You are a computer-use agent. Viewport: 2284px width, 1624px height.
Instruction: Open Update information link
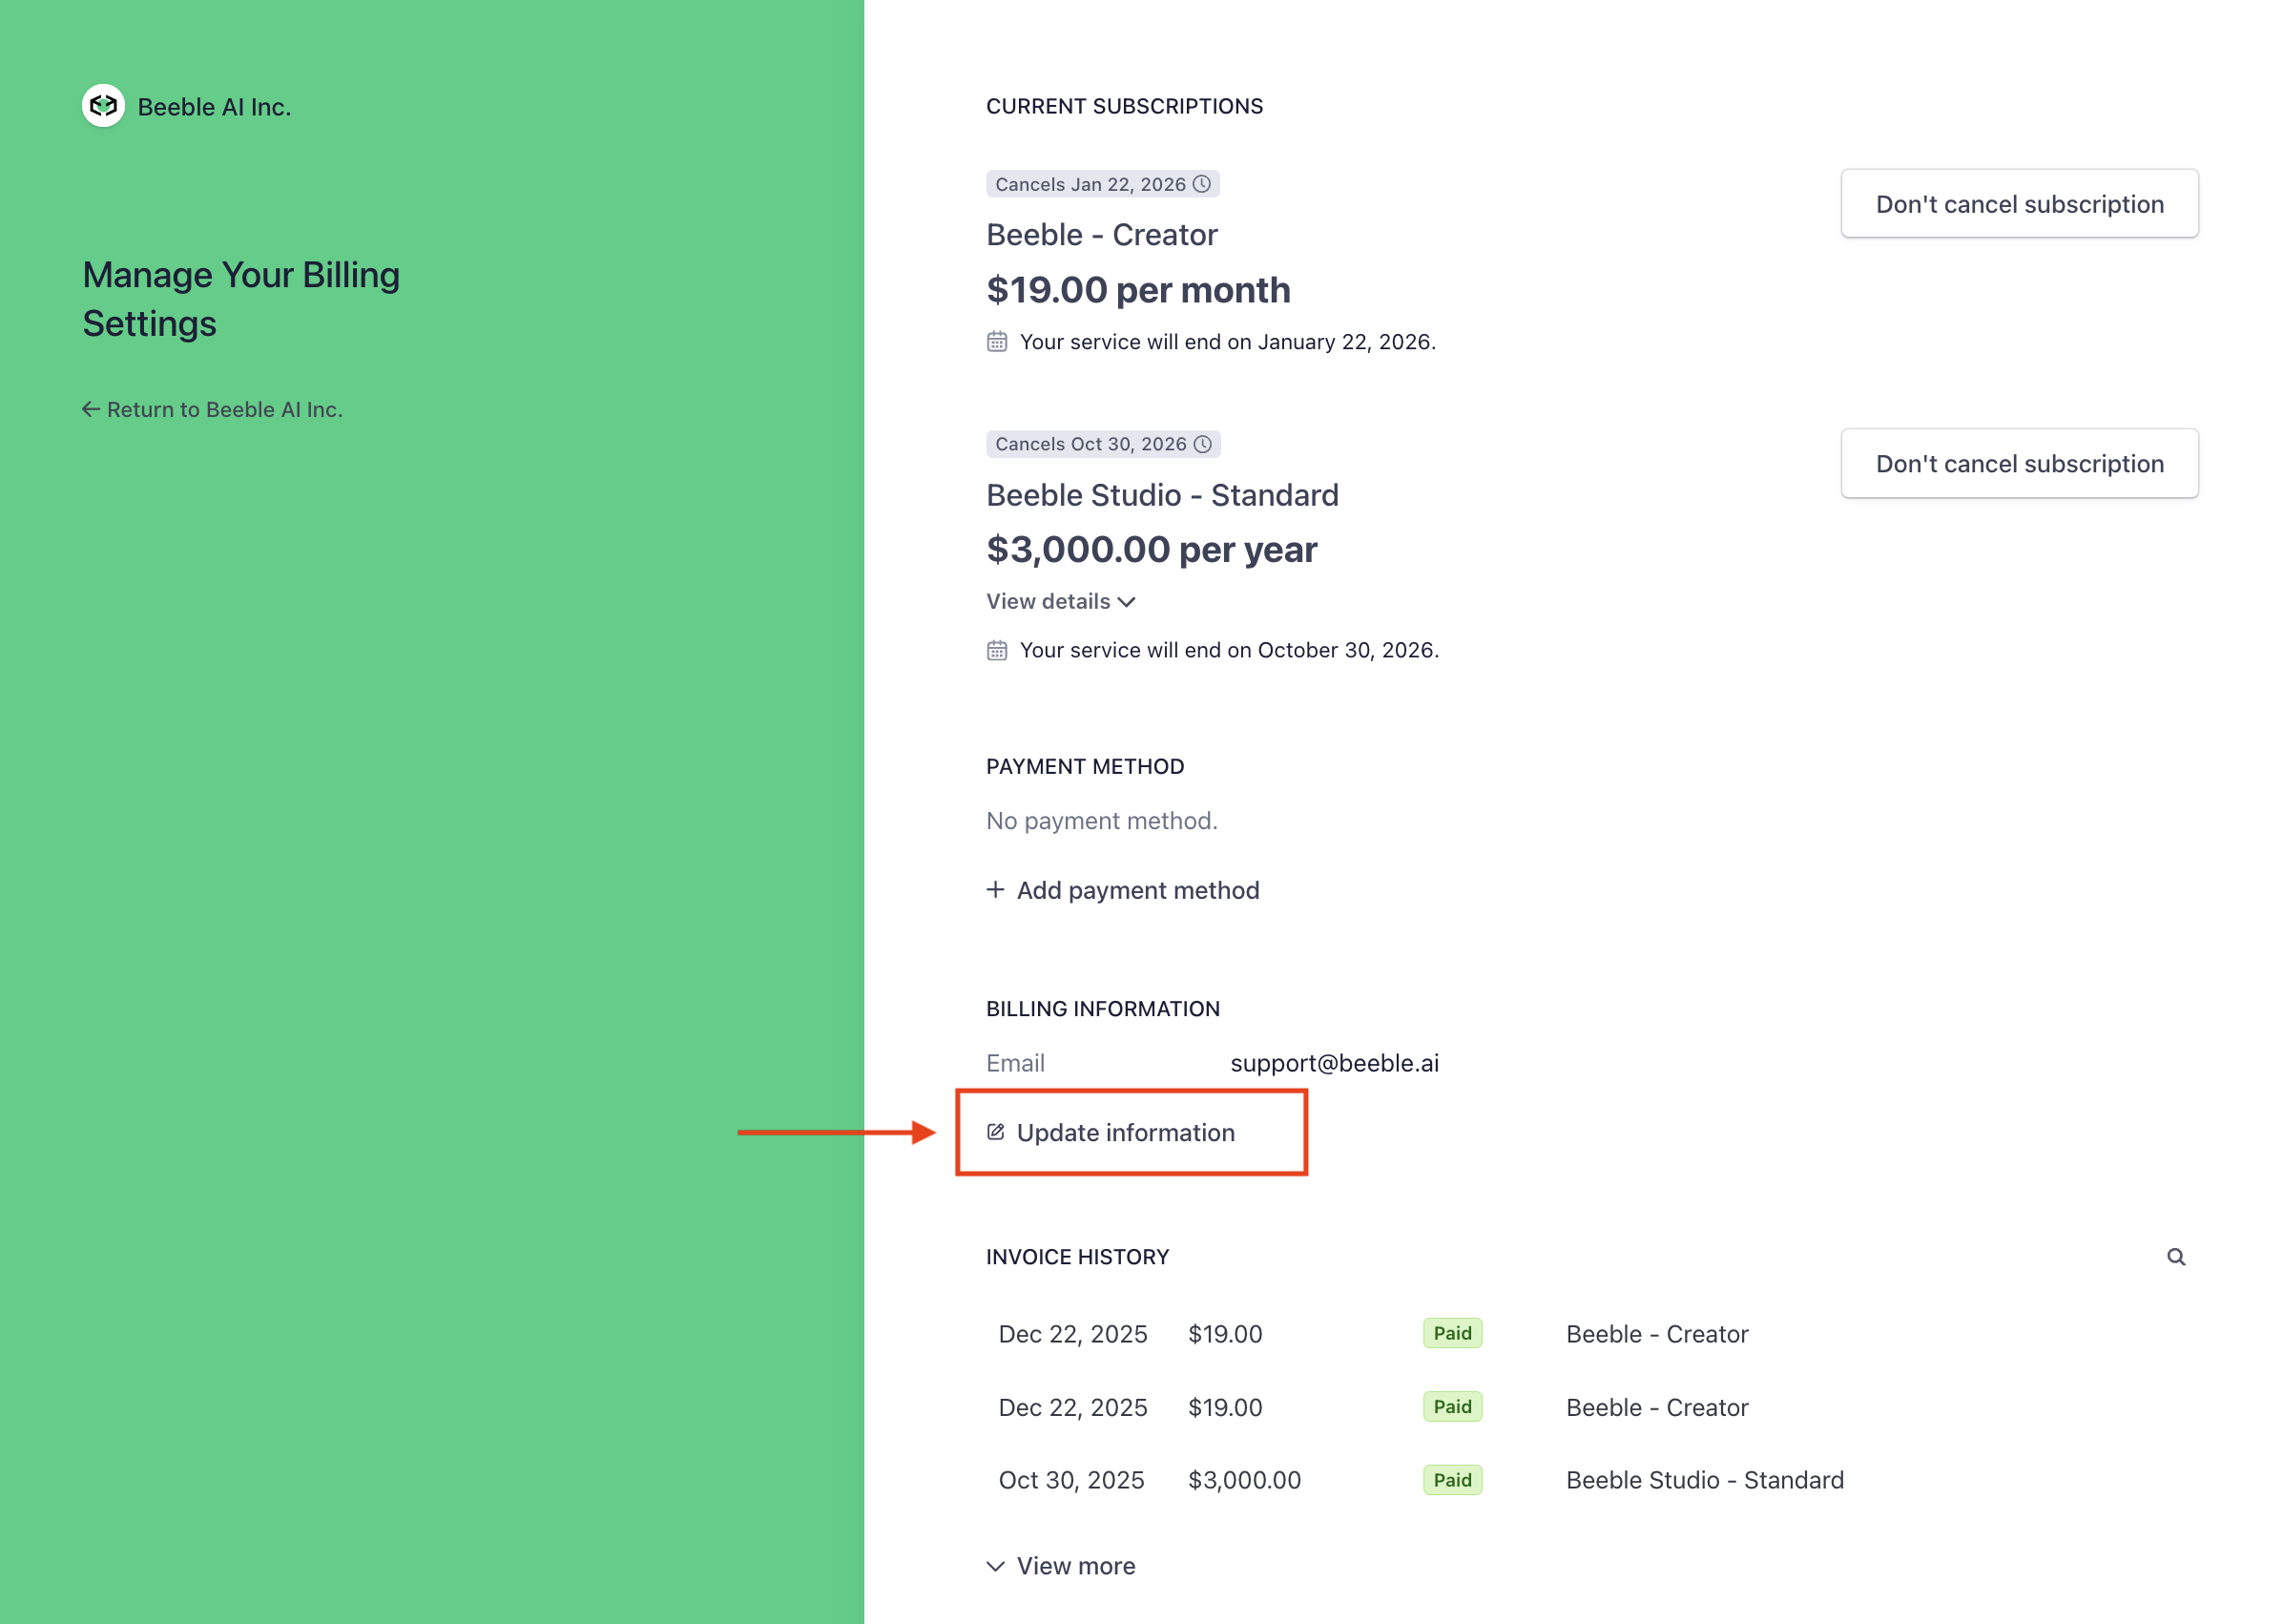pyautogui.click(x=1125, y=1132)
